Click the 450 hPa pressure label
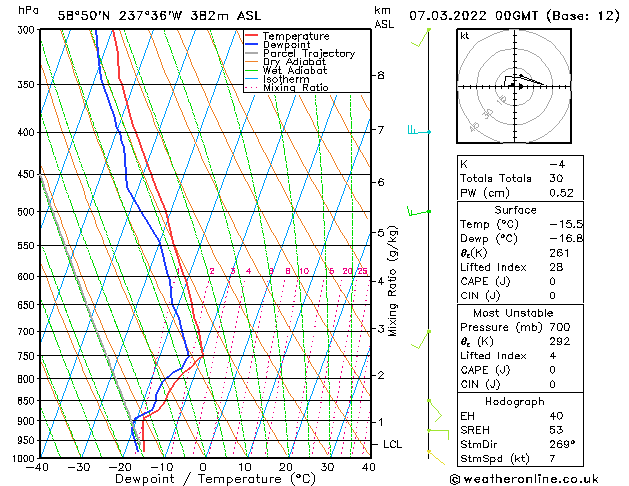629x486 pixels. (28, 174)
